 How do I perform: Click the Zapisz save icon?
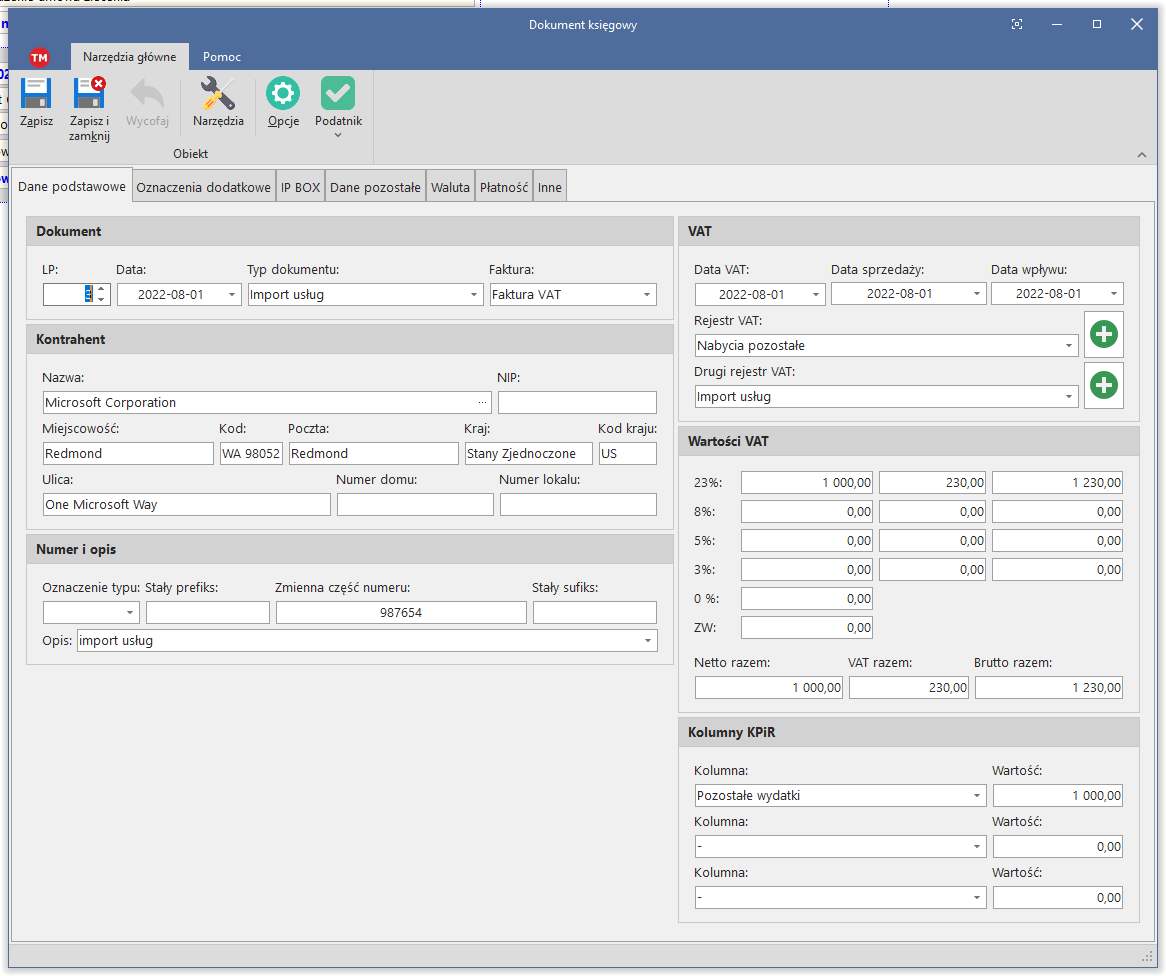[x=36, y=95]
